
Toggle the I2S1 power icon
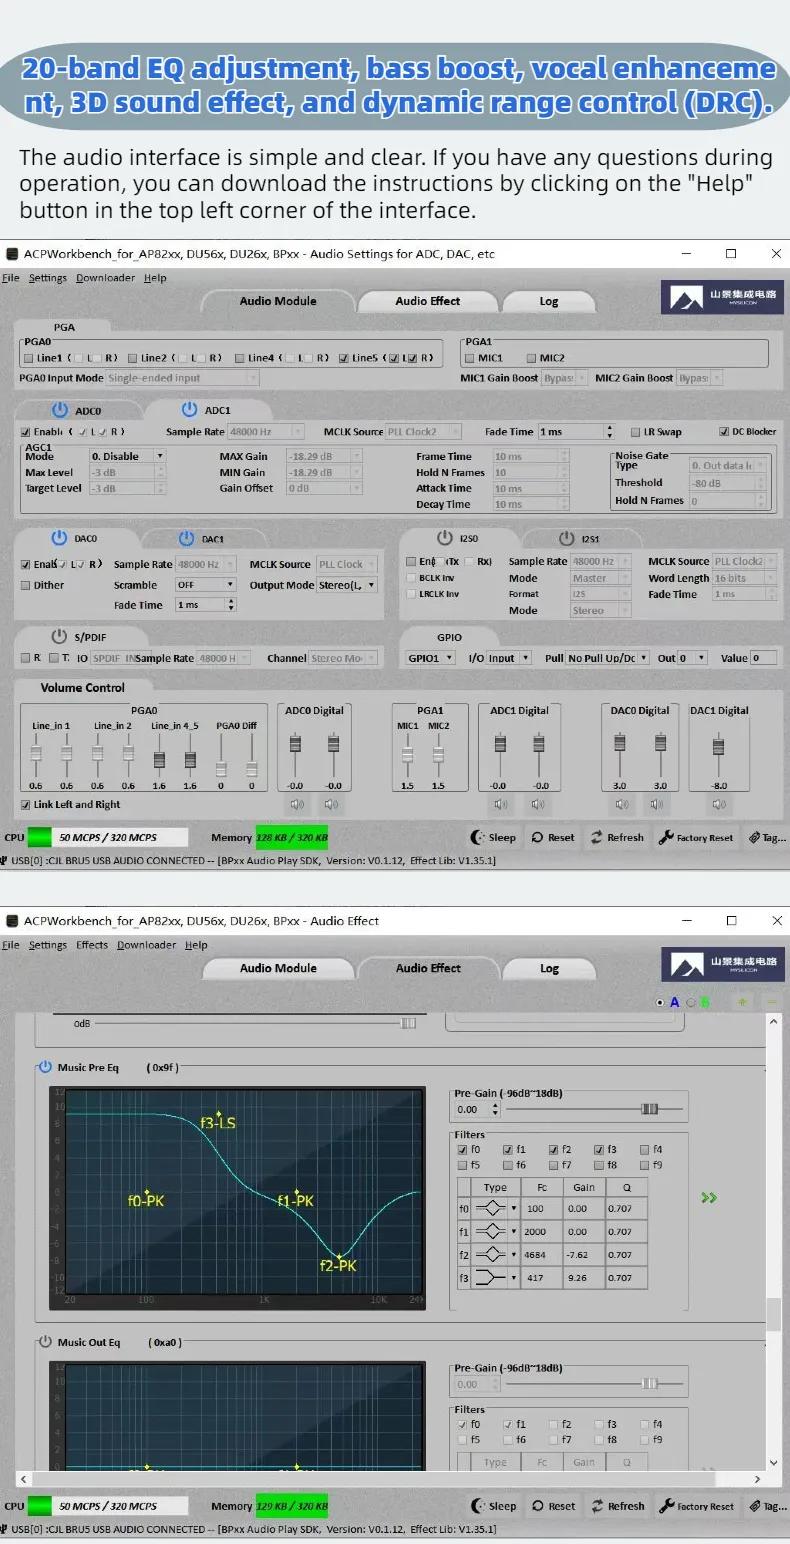pyautogui.click(x=566, y=538)
